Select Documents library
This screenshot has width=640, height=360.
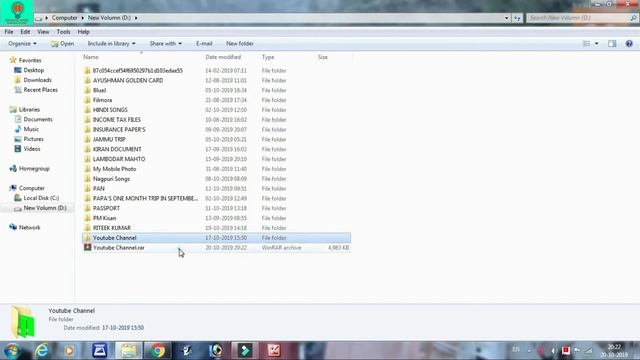coord(38,119)
